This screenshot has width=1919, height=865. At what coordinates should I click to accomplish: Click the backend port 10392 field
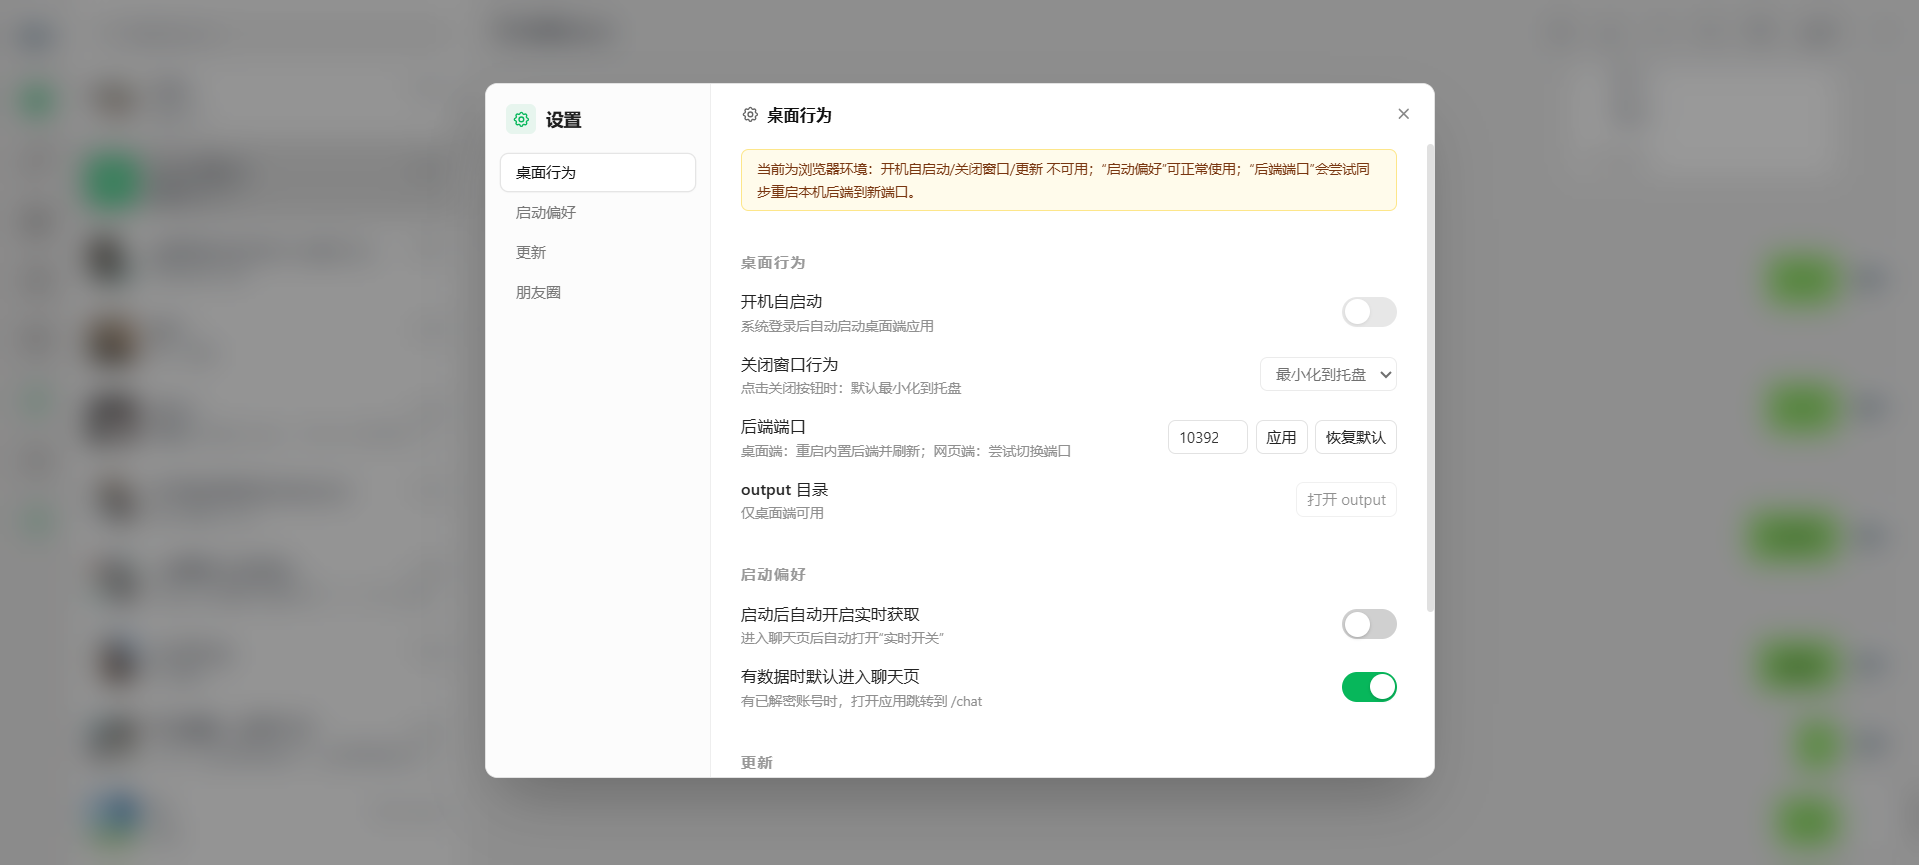click(1208, 437)
